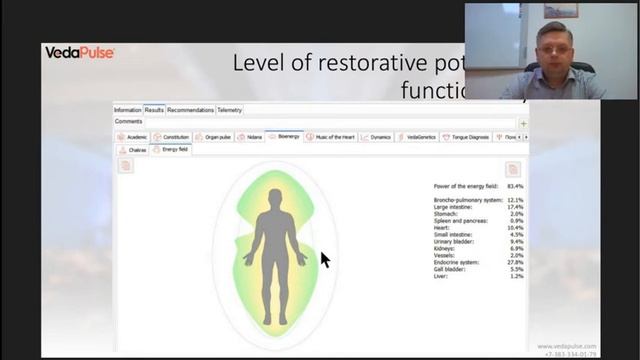Viewport: 640px width, 360px height.
Task: Copy the values list using right copy icon
Action: click(x=513, y=169)
